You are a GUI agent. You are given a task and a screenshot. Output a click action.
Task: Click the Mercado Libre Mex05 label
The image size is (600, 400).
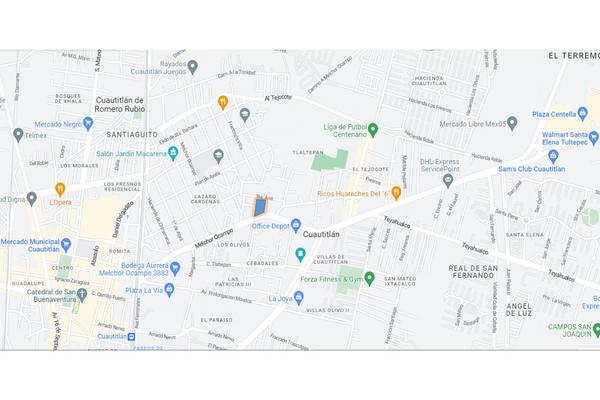pos(473,124)
